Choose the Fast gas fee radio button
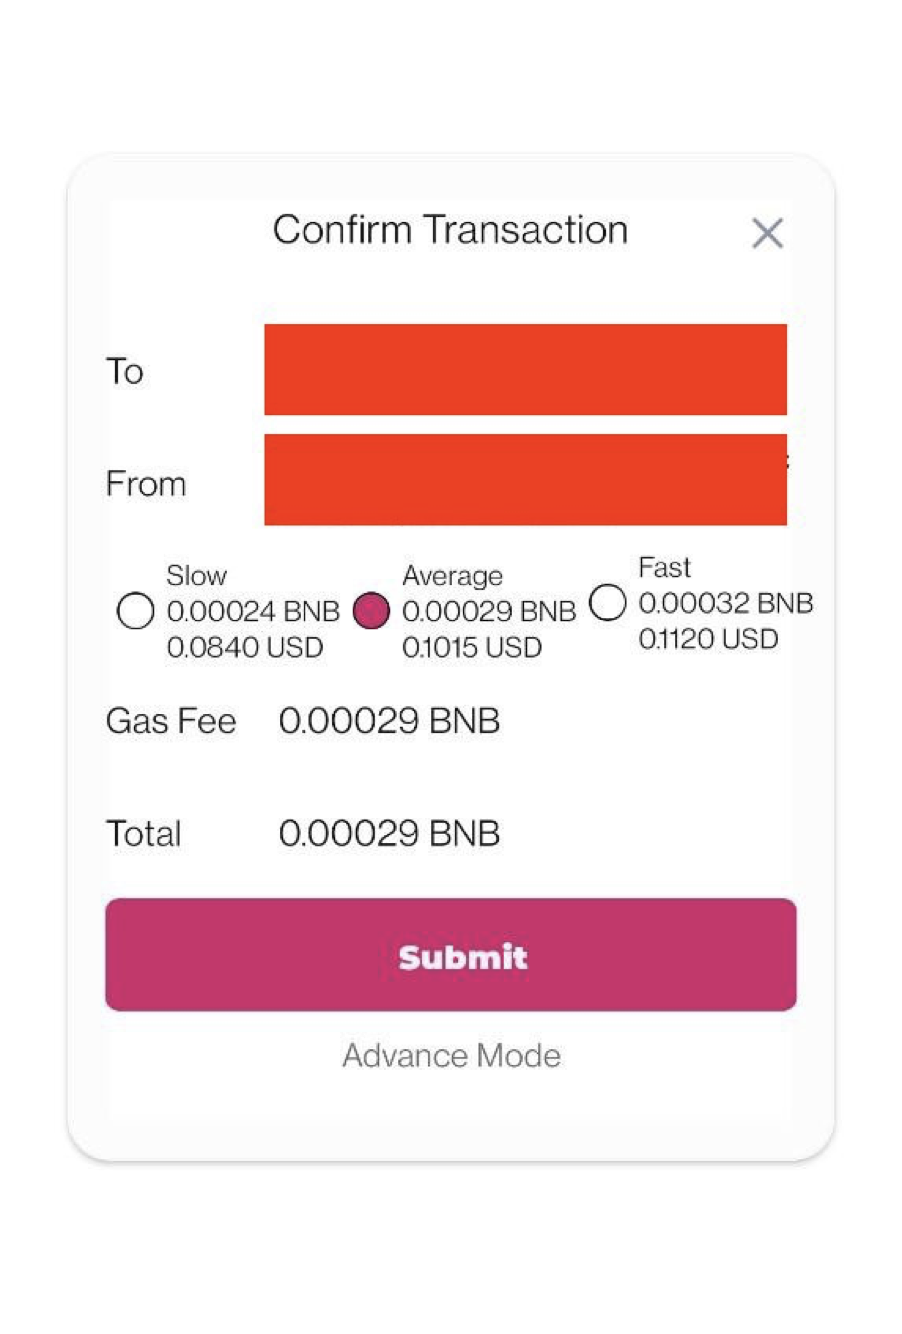This screenshot has width=902, height=1334. pyautogui.click(x=608, y=602)
